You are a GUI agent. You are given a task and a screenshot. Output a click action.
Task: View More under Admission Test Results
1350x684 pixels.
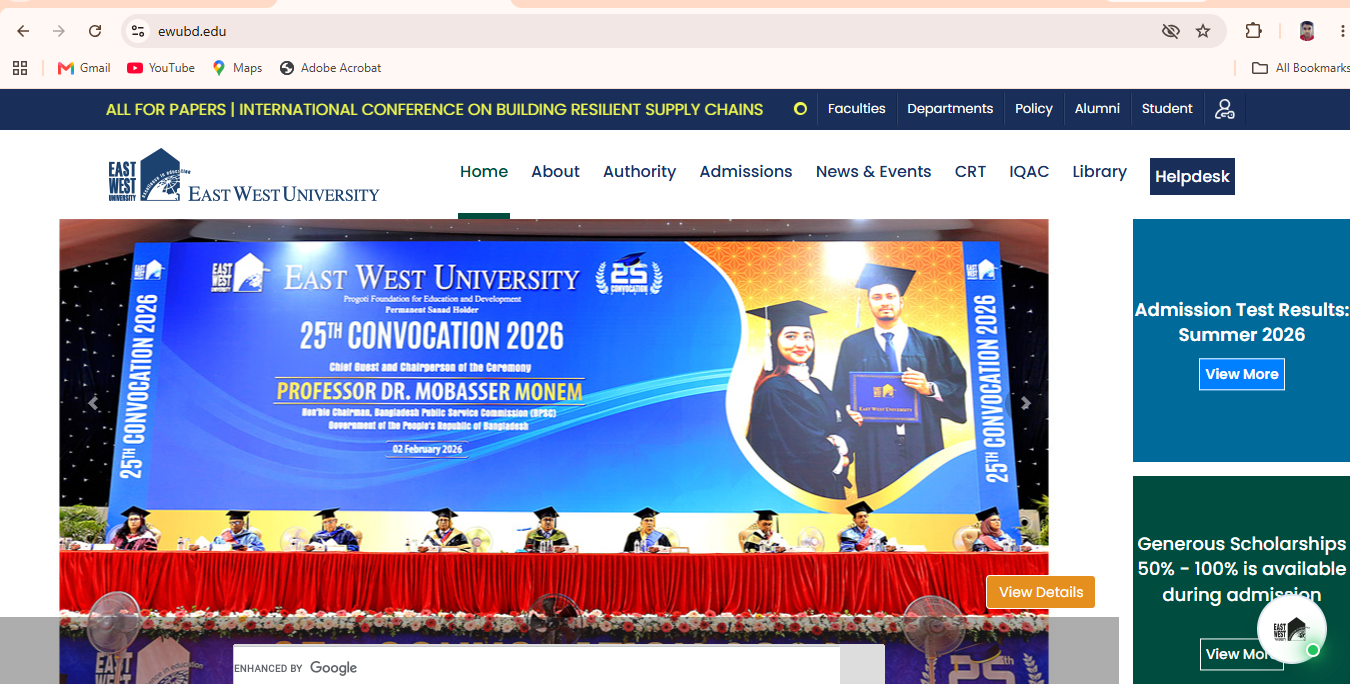[1242, 374]
